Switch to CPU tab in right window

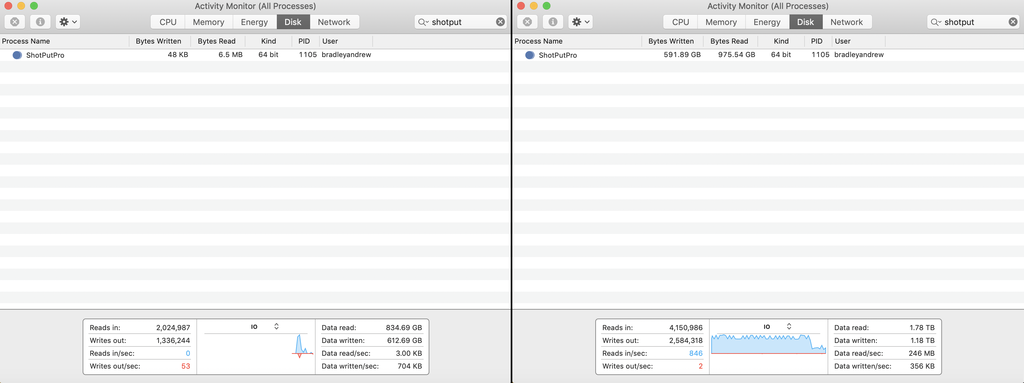click(680, 22)
